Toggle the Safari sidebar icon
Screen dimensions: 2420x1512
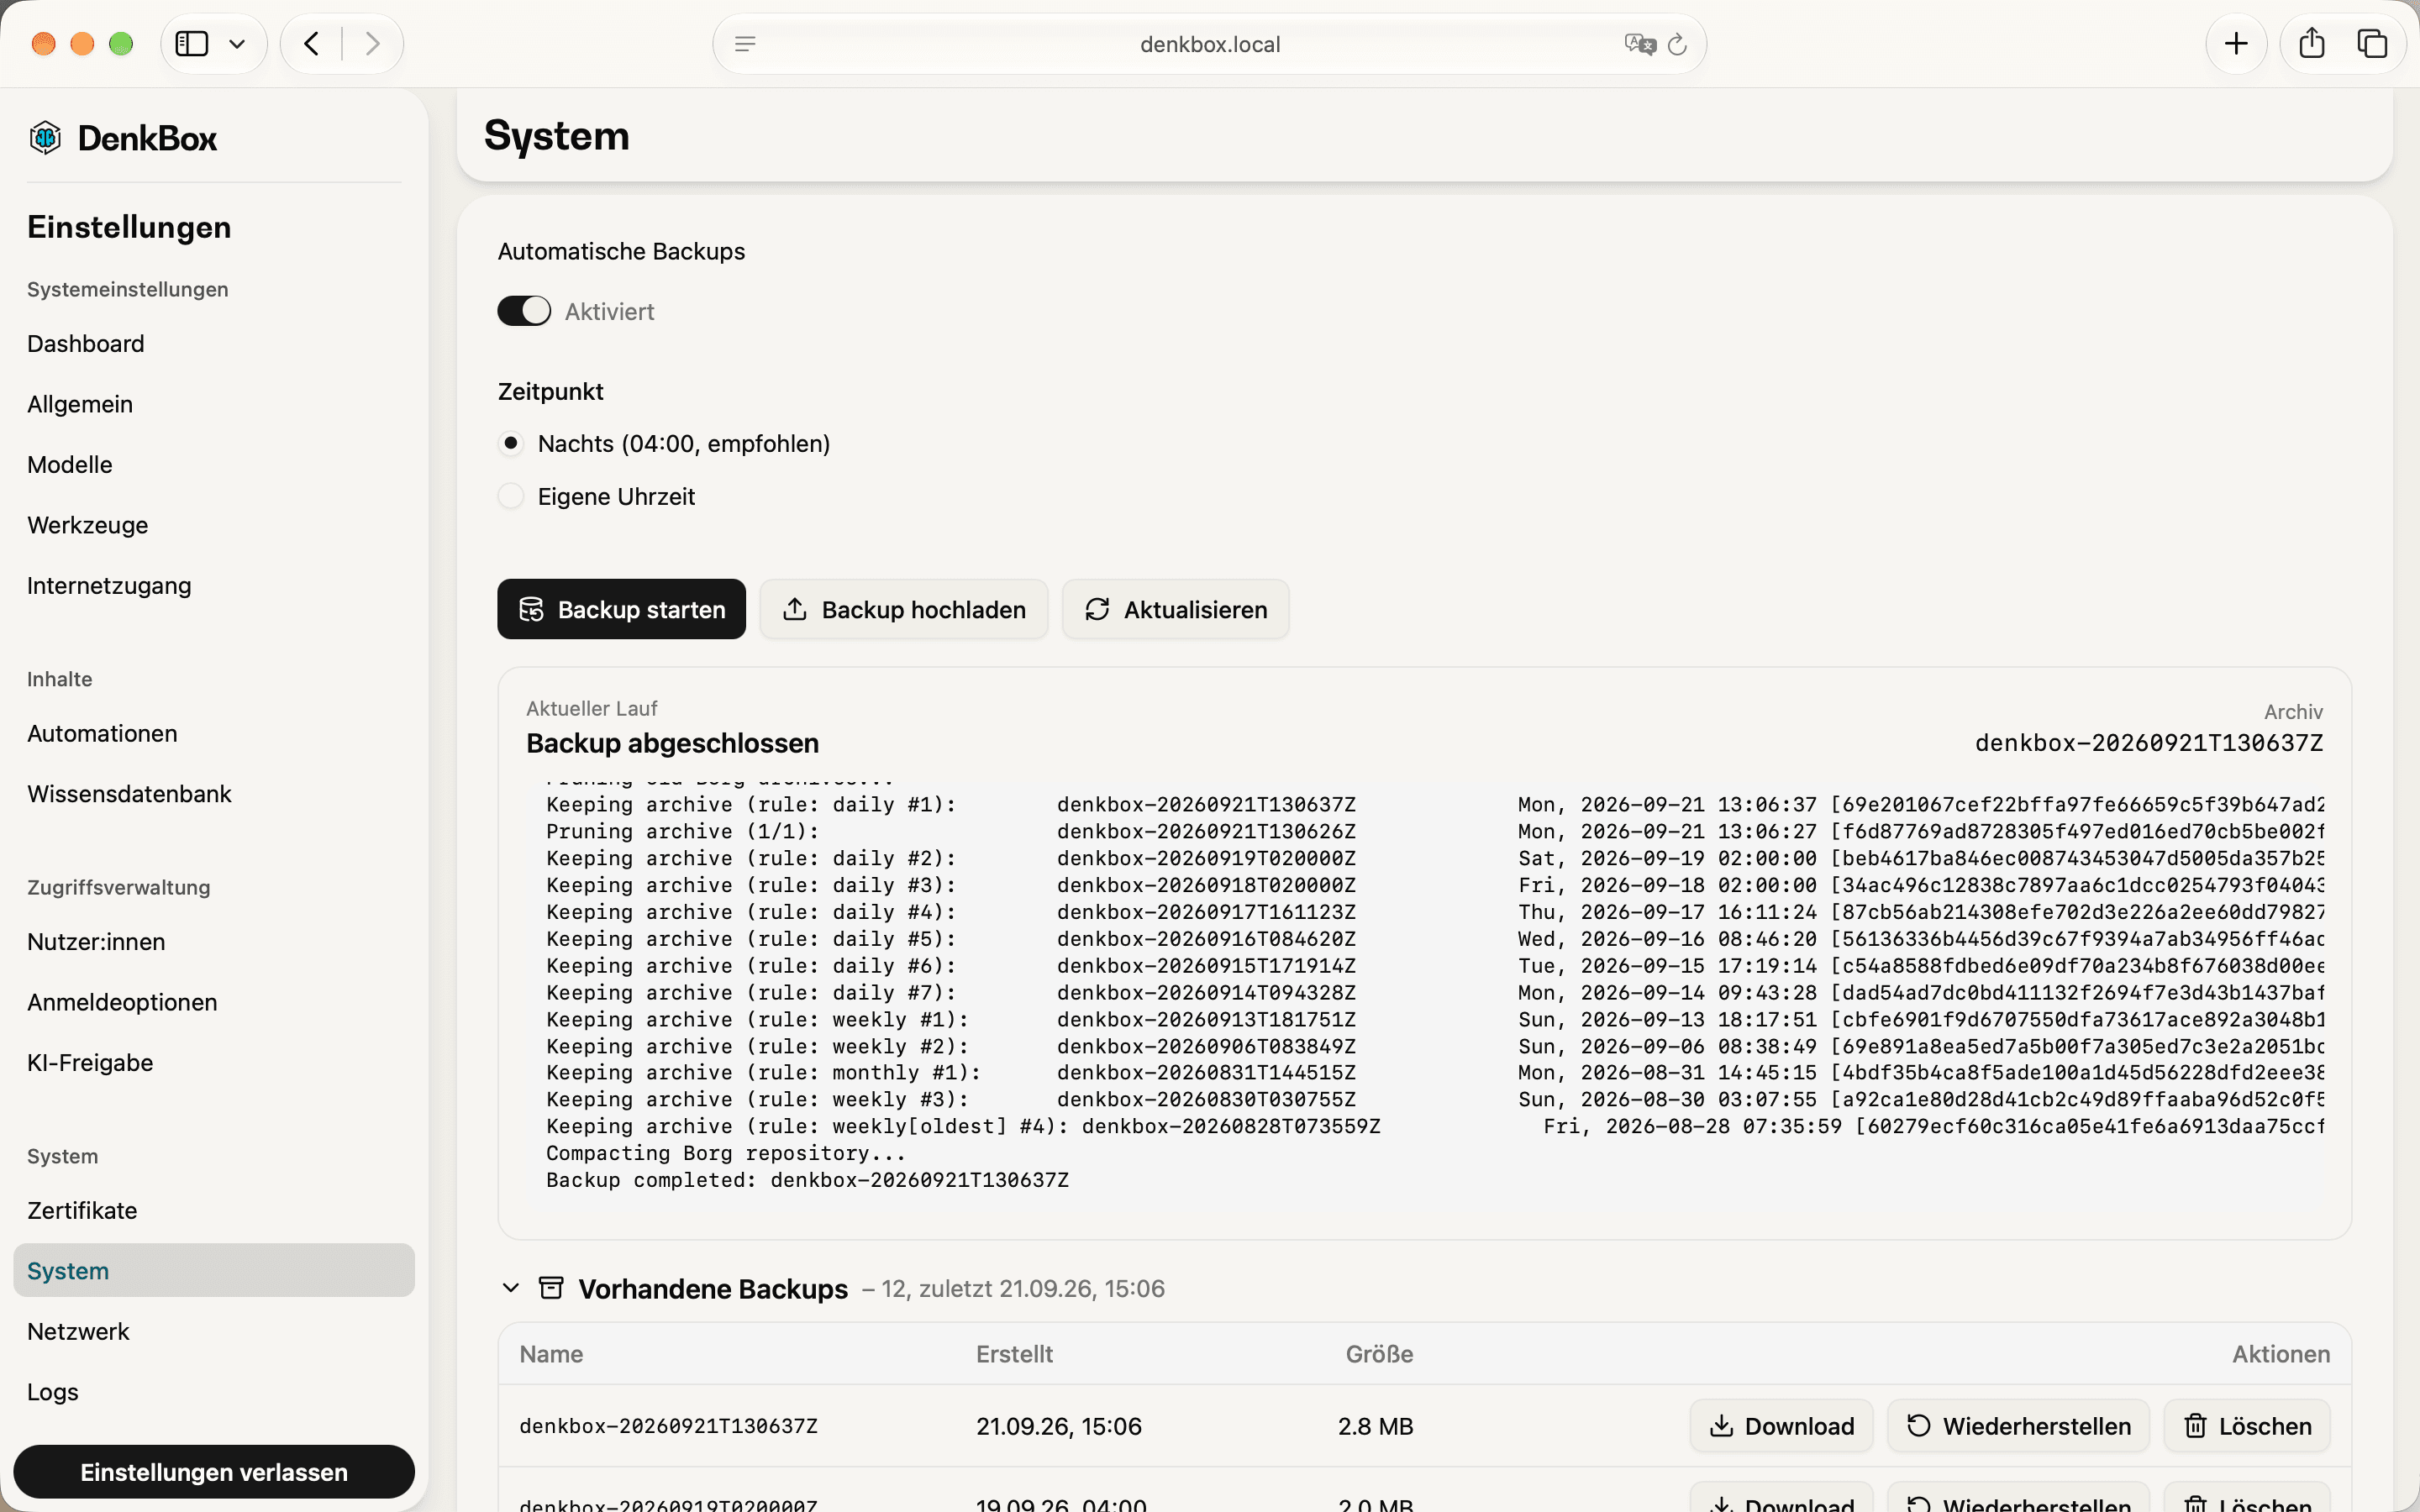pos(192,44)
